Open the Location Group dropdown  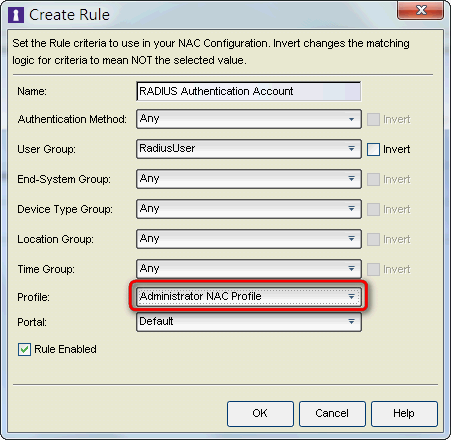tap(249, 239)
